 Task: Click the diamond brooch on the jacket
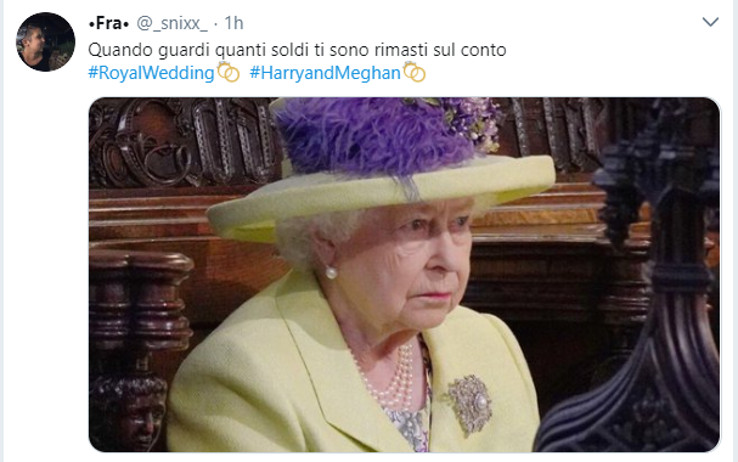[469, 404]
